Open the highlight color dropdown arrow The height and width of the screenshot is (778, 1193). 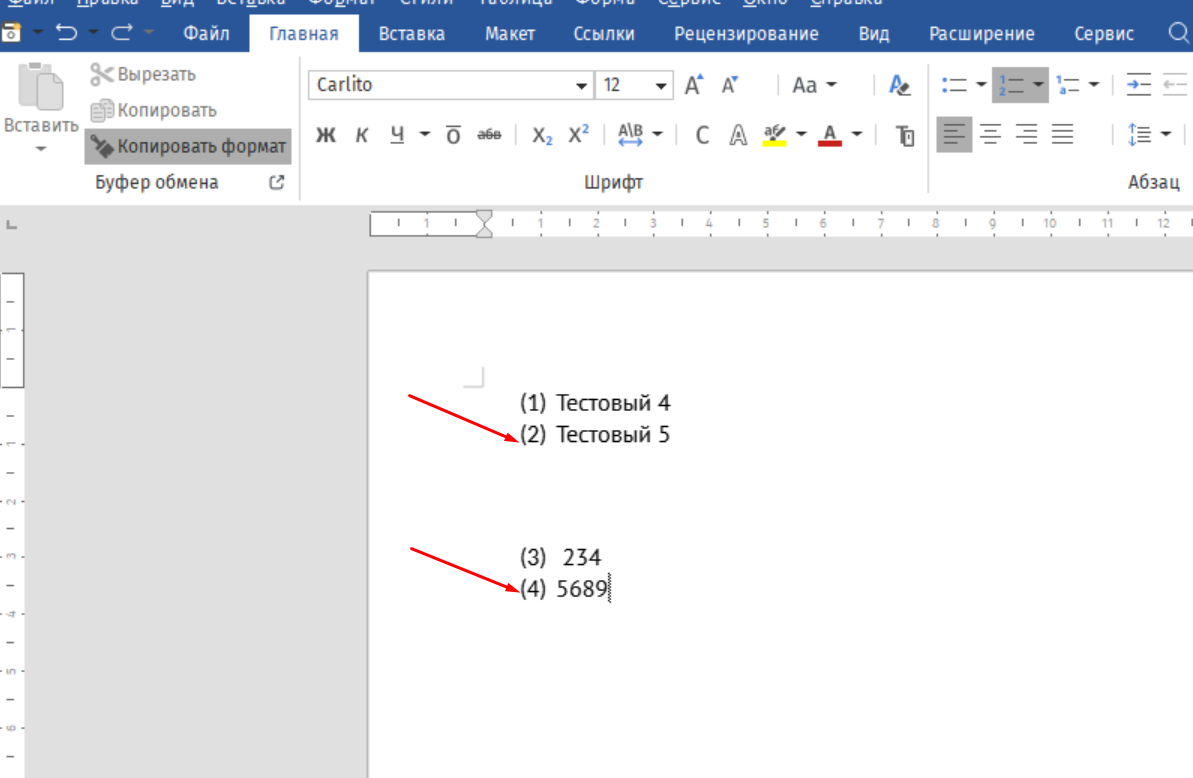tap(801, 135)
